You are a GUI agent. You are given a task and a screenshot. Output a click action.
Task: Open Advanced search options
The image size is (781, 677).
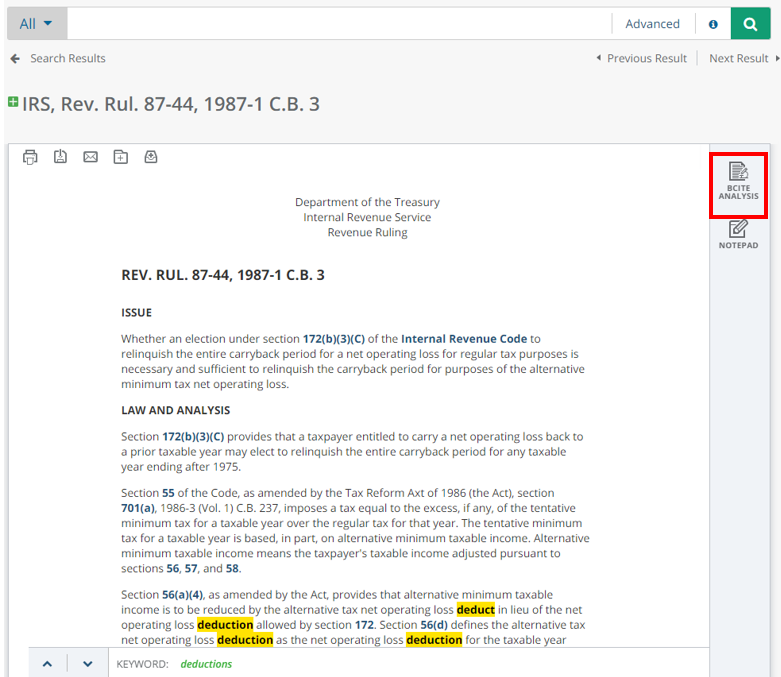coord(652,24)
